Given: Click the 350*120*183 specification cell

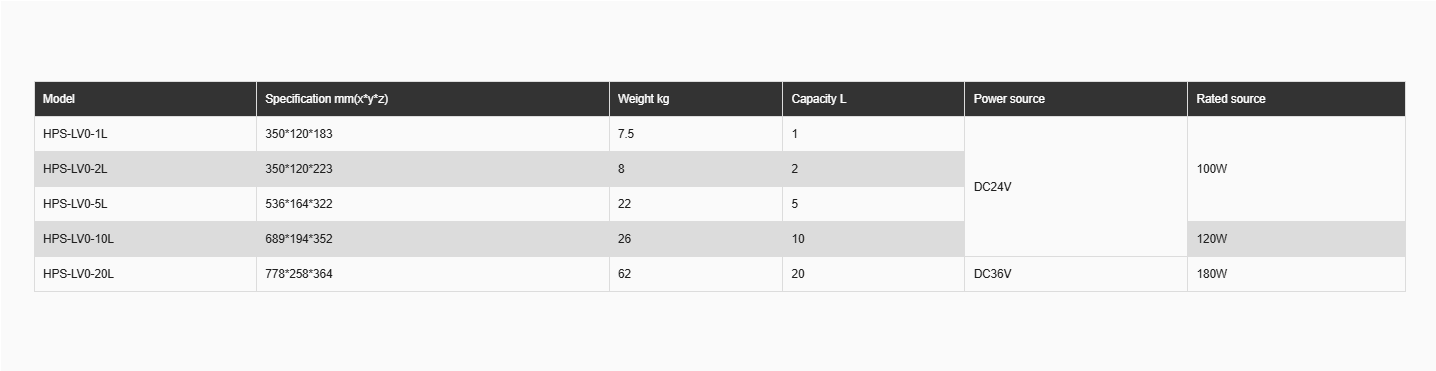Looking at the screenshot, I should point(433,134).
